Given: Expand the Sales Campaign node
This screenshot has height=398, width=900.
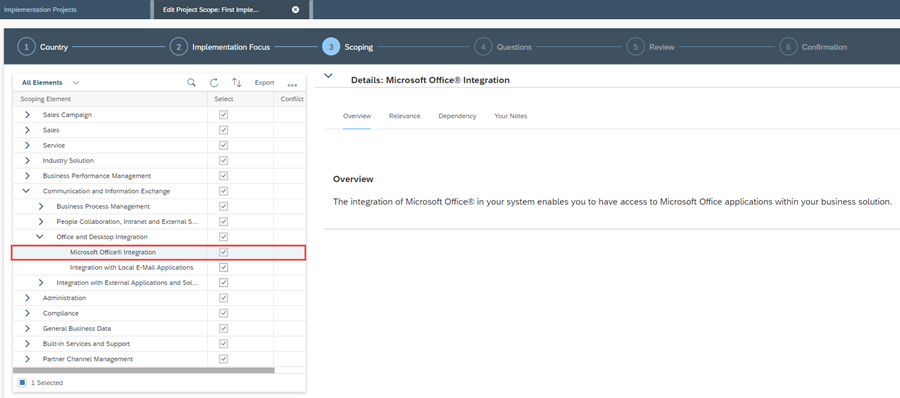Looking at the screenshot, I should tap(27, 115).
